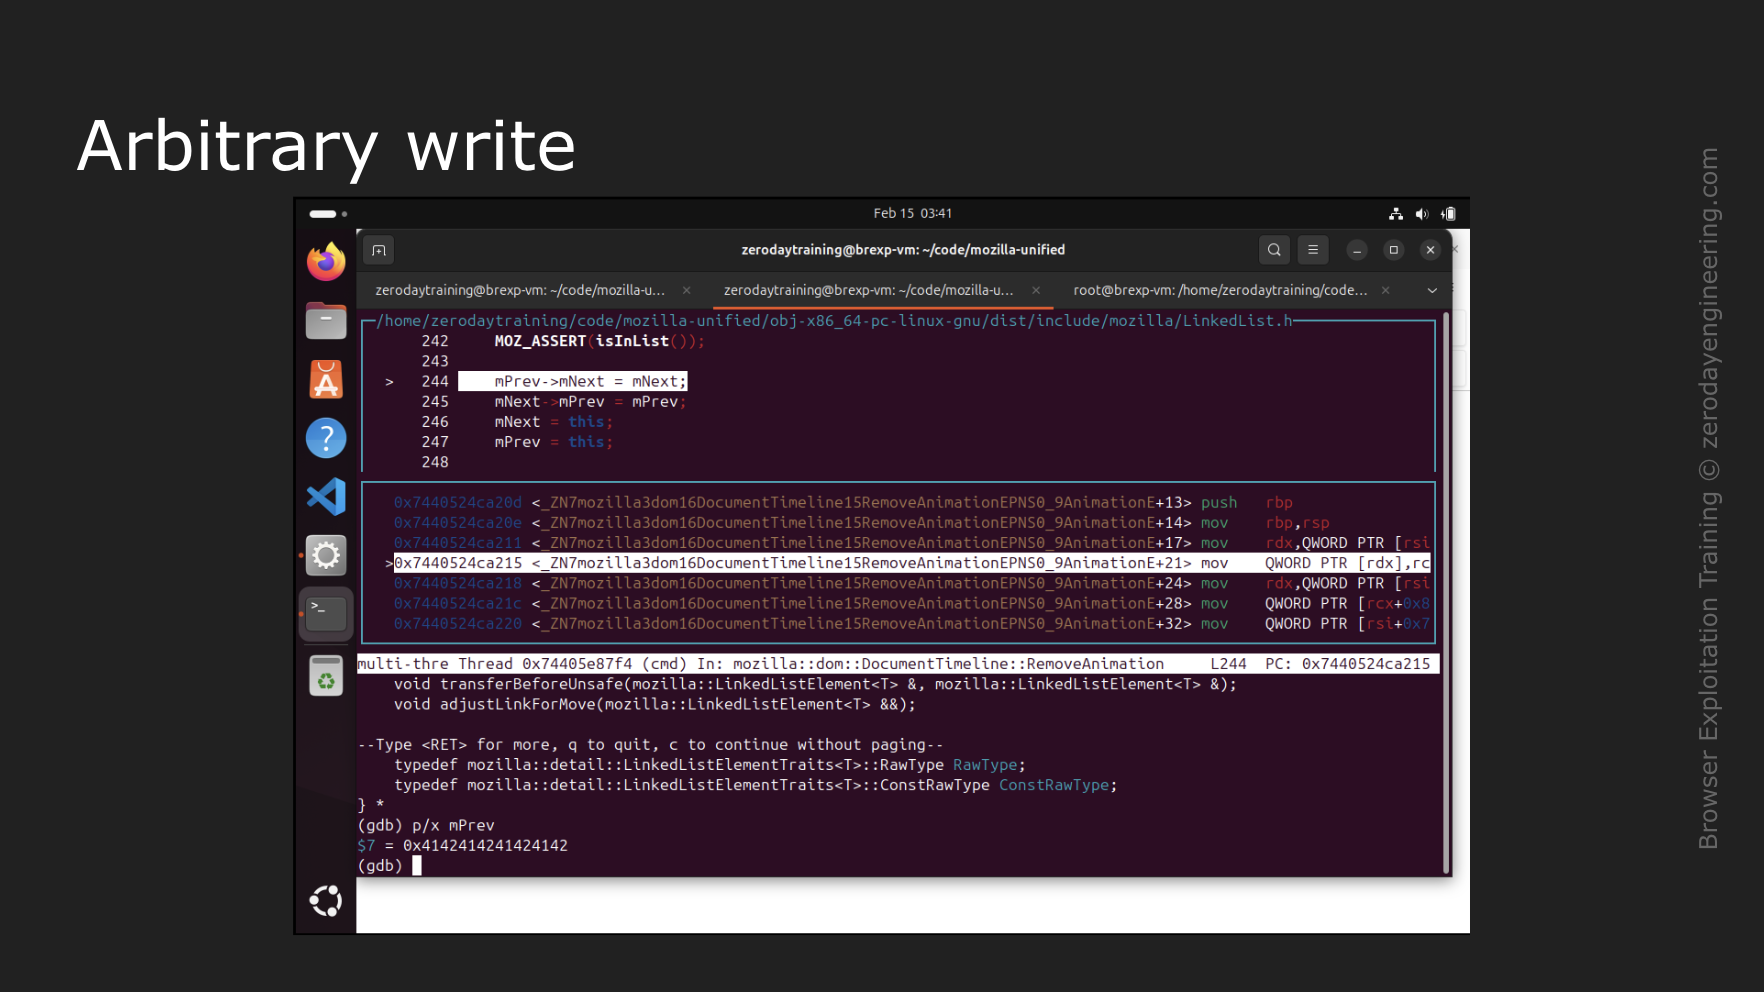
Task: Click the RawType typedef line
Action: tap(710, 765)
